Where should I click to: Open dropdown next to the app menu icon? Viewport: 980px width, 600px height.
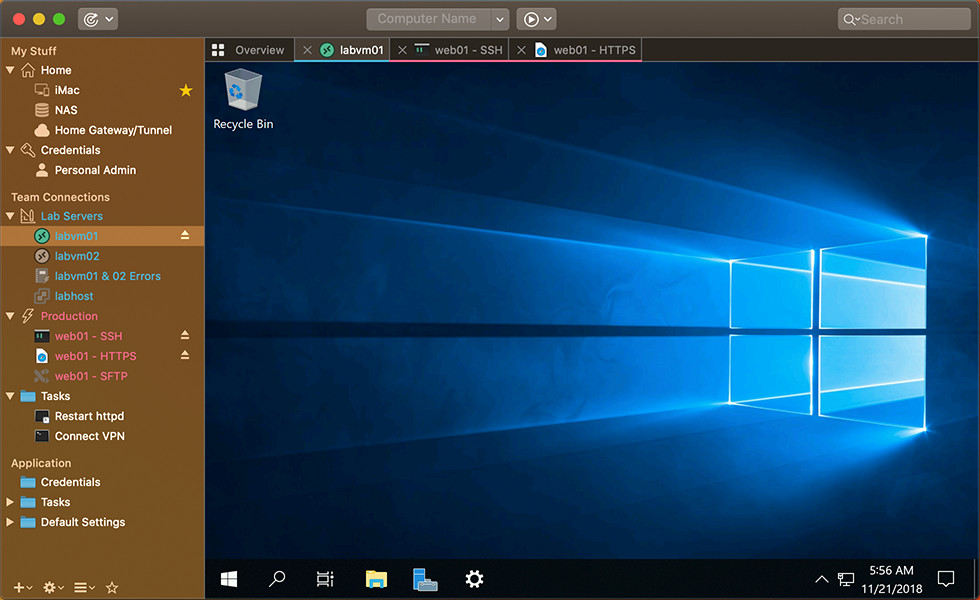pos(109,19)
